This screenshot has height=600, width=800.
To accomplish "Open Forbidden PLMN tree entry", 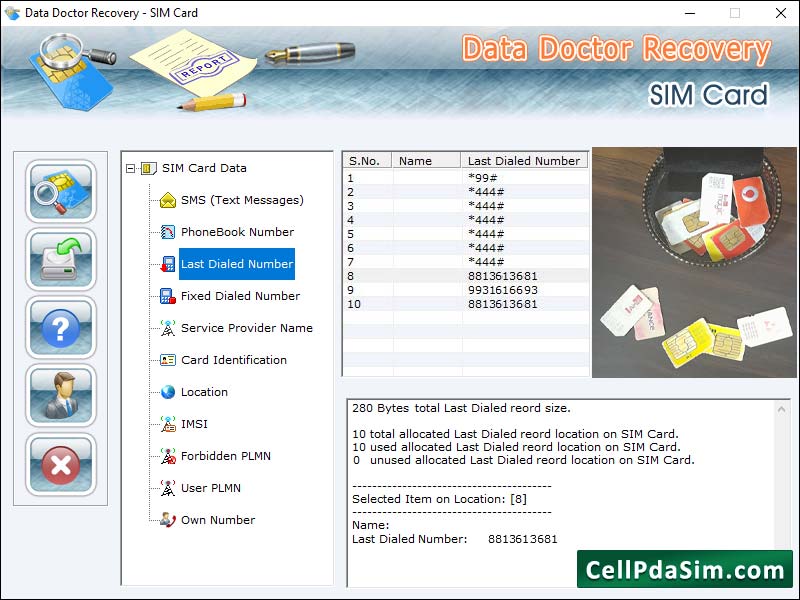I will pos(226,456).
